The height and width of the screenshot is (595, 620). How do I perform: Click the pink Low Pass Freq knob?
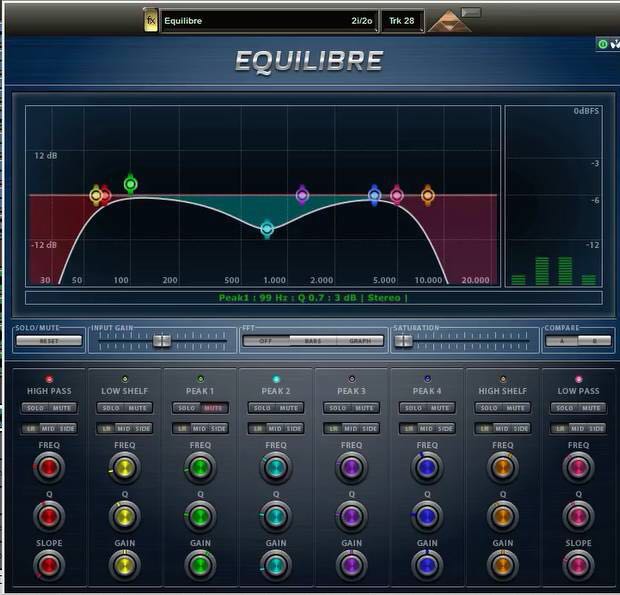578,468
